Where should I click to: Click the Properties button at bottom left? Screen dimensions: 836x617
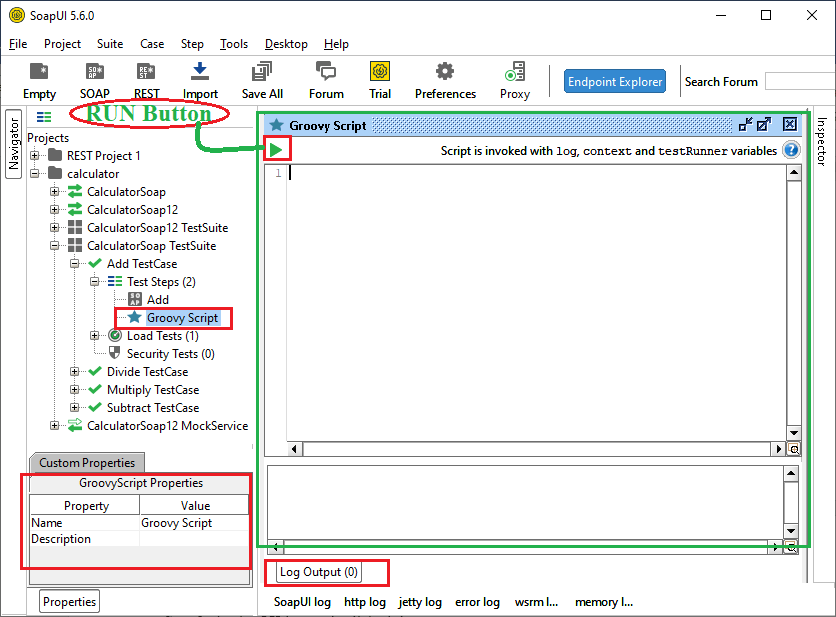(x=69, y=602)
